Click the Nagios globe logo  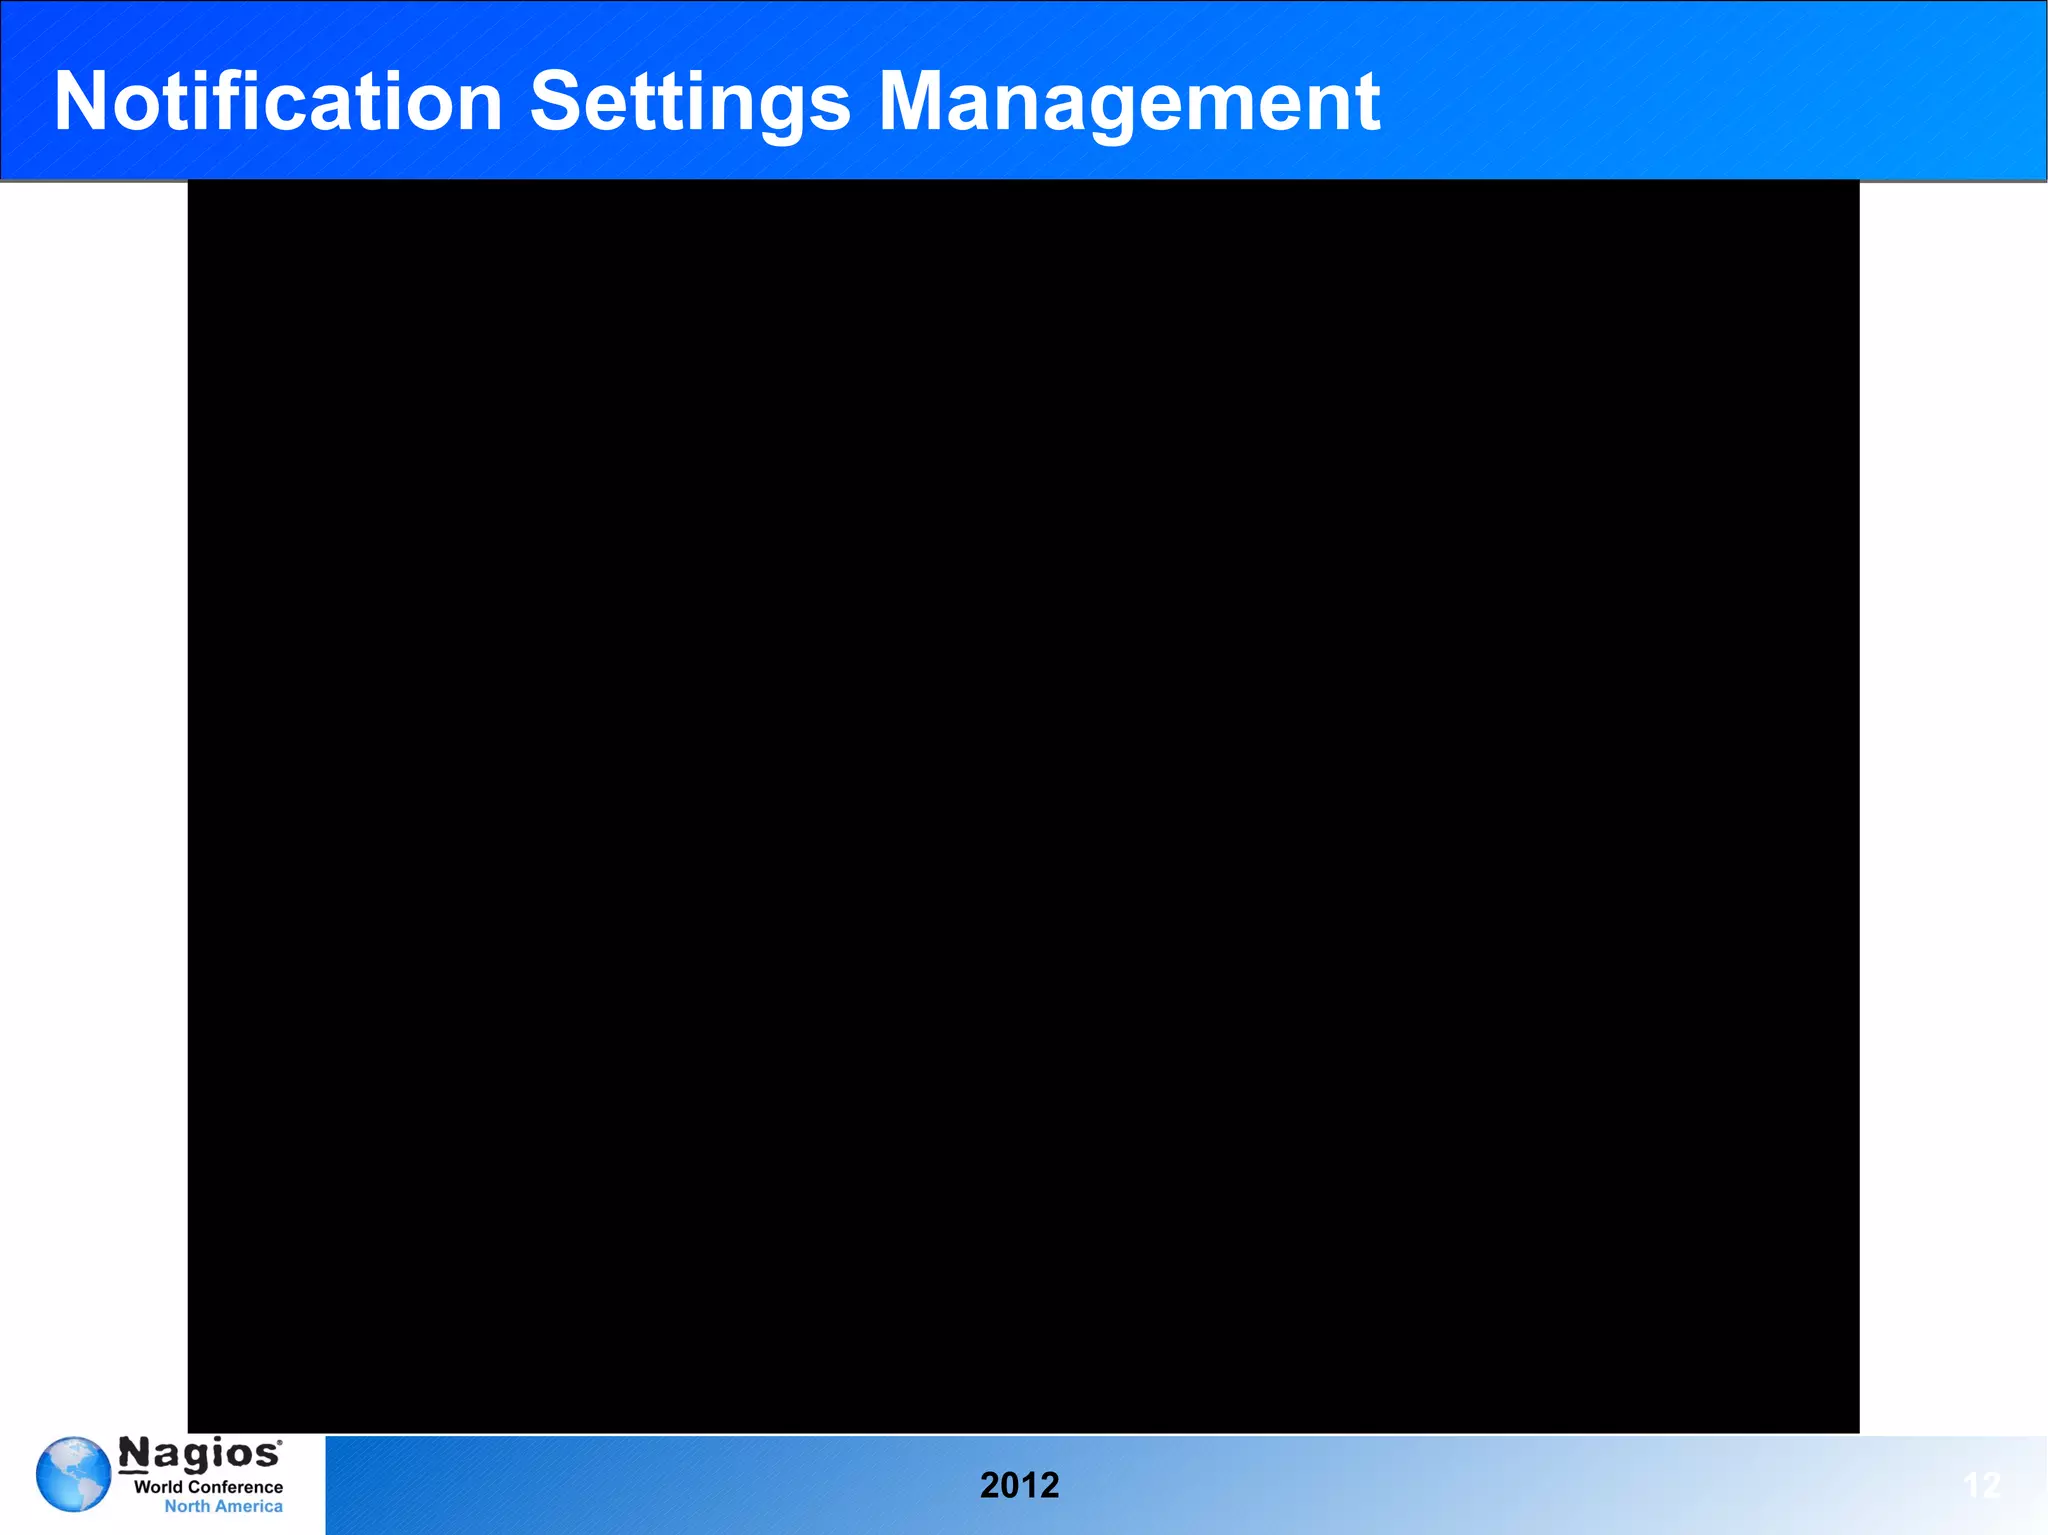[x=73, y=1474]
